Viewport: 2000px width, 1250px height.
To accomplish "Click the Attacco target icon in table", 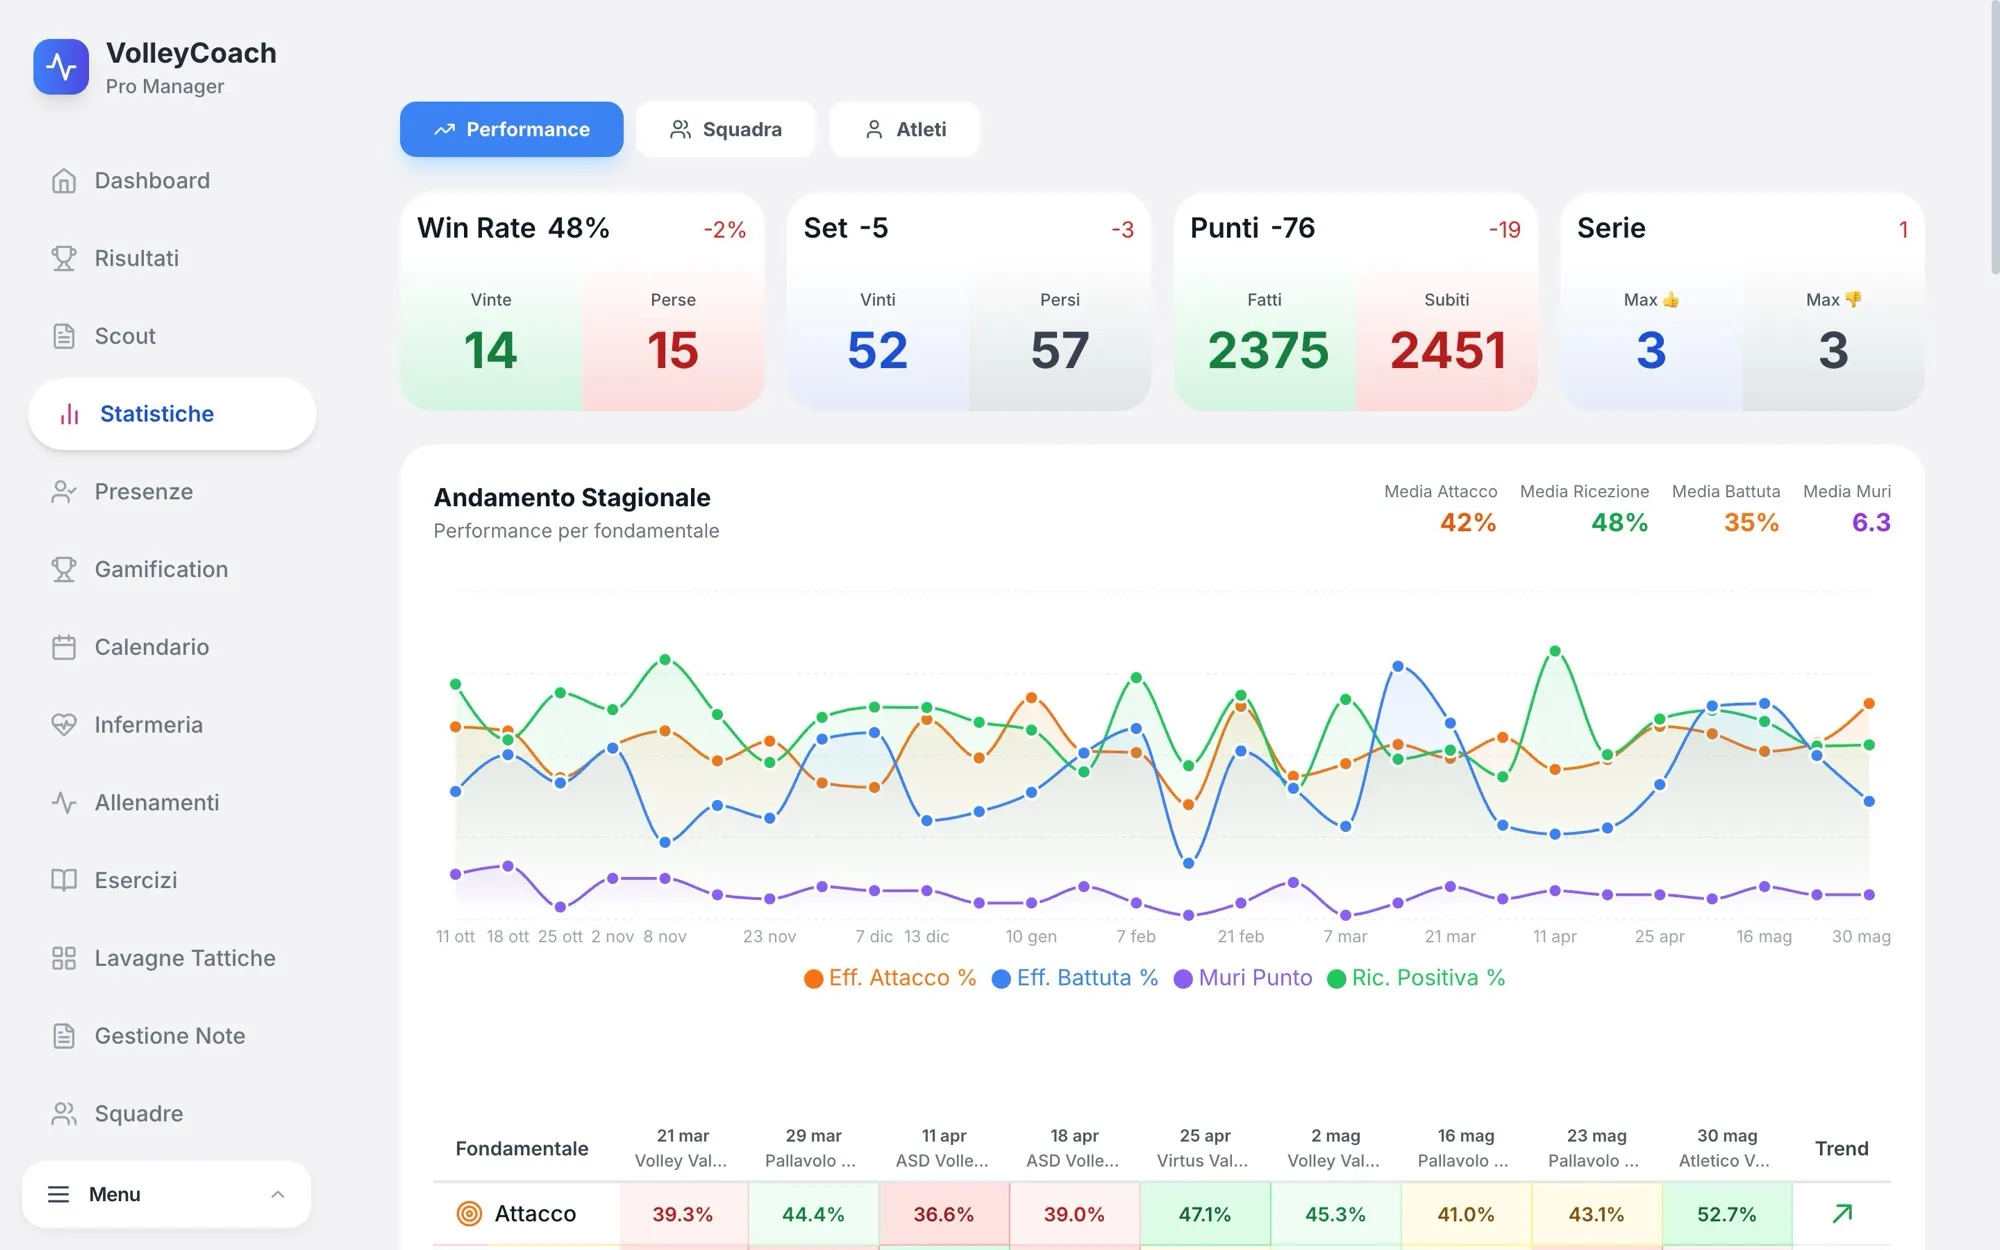I will click(469, 1214).
